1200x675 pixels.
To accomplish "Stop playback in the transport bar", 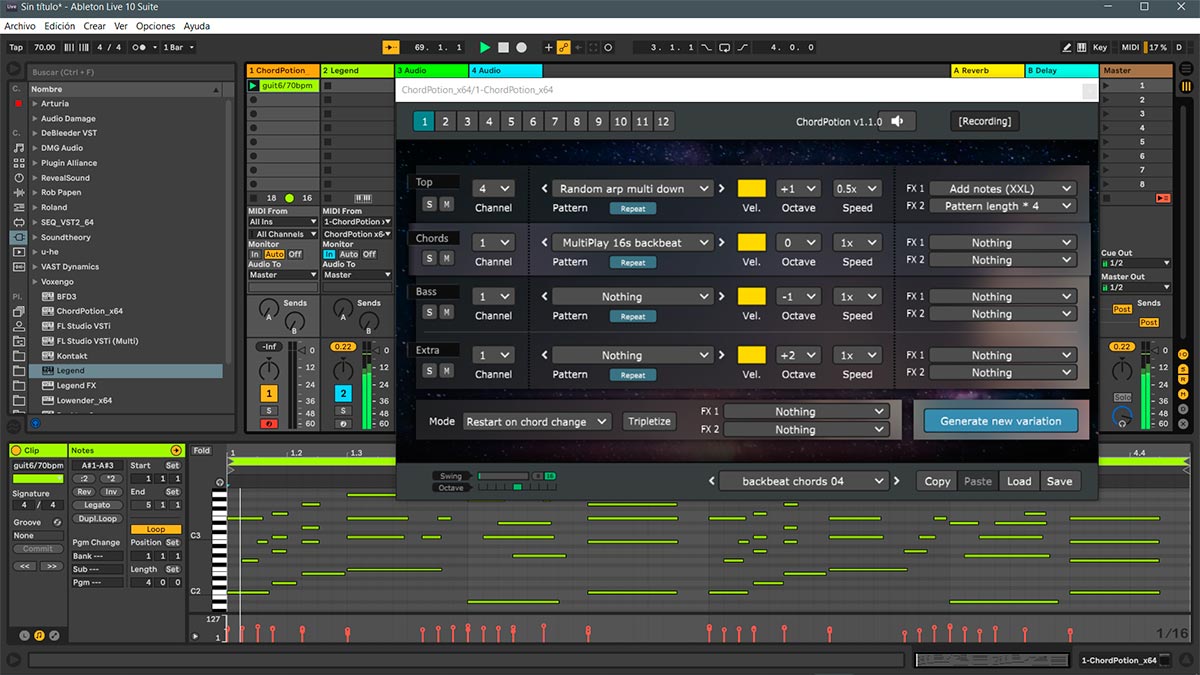I will pos(504,47).
